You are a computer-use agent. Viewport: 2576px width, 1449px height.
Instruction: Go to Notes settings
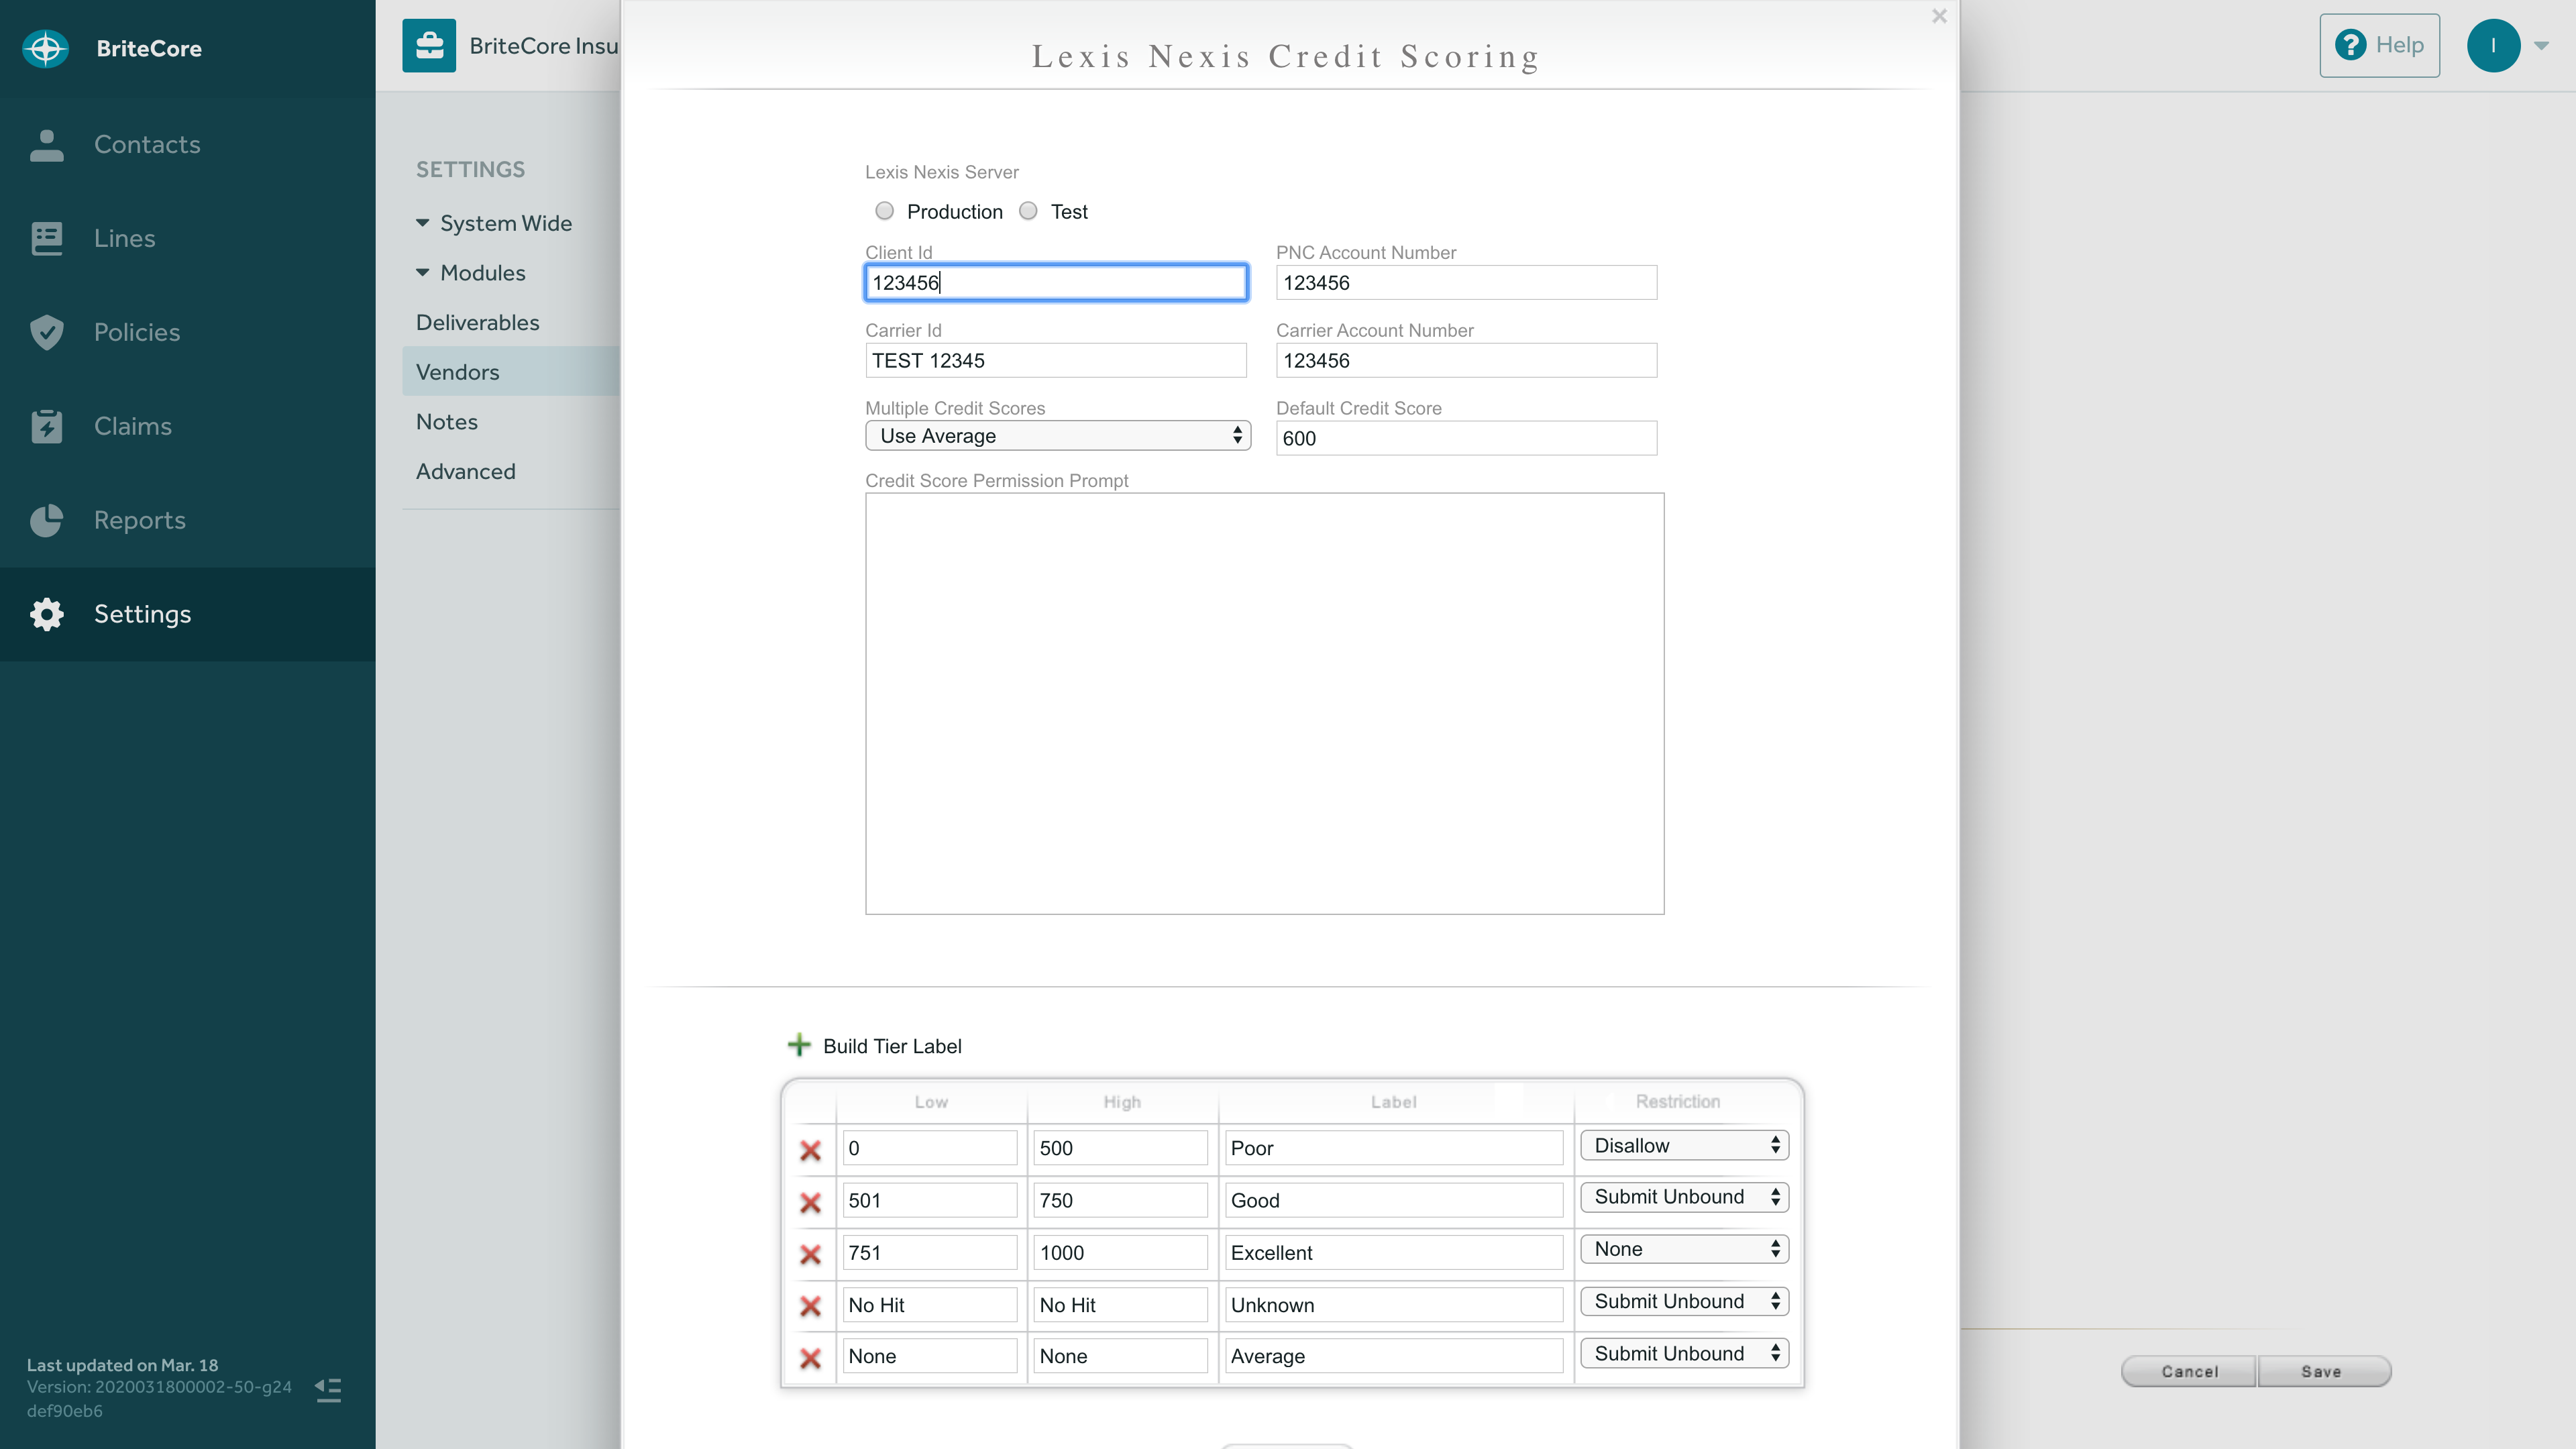pos(447,422)
